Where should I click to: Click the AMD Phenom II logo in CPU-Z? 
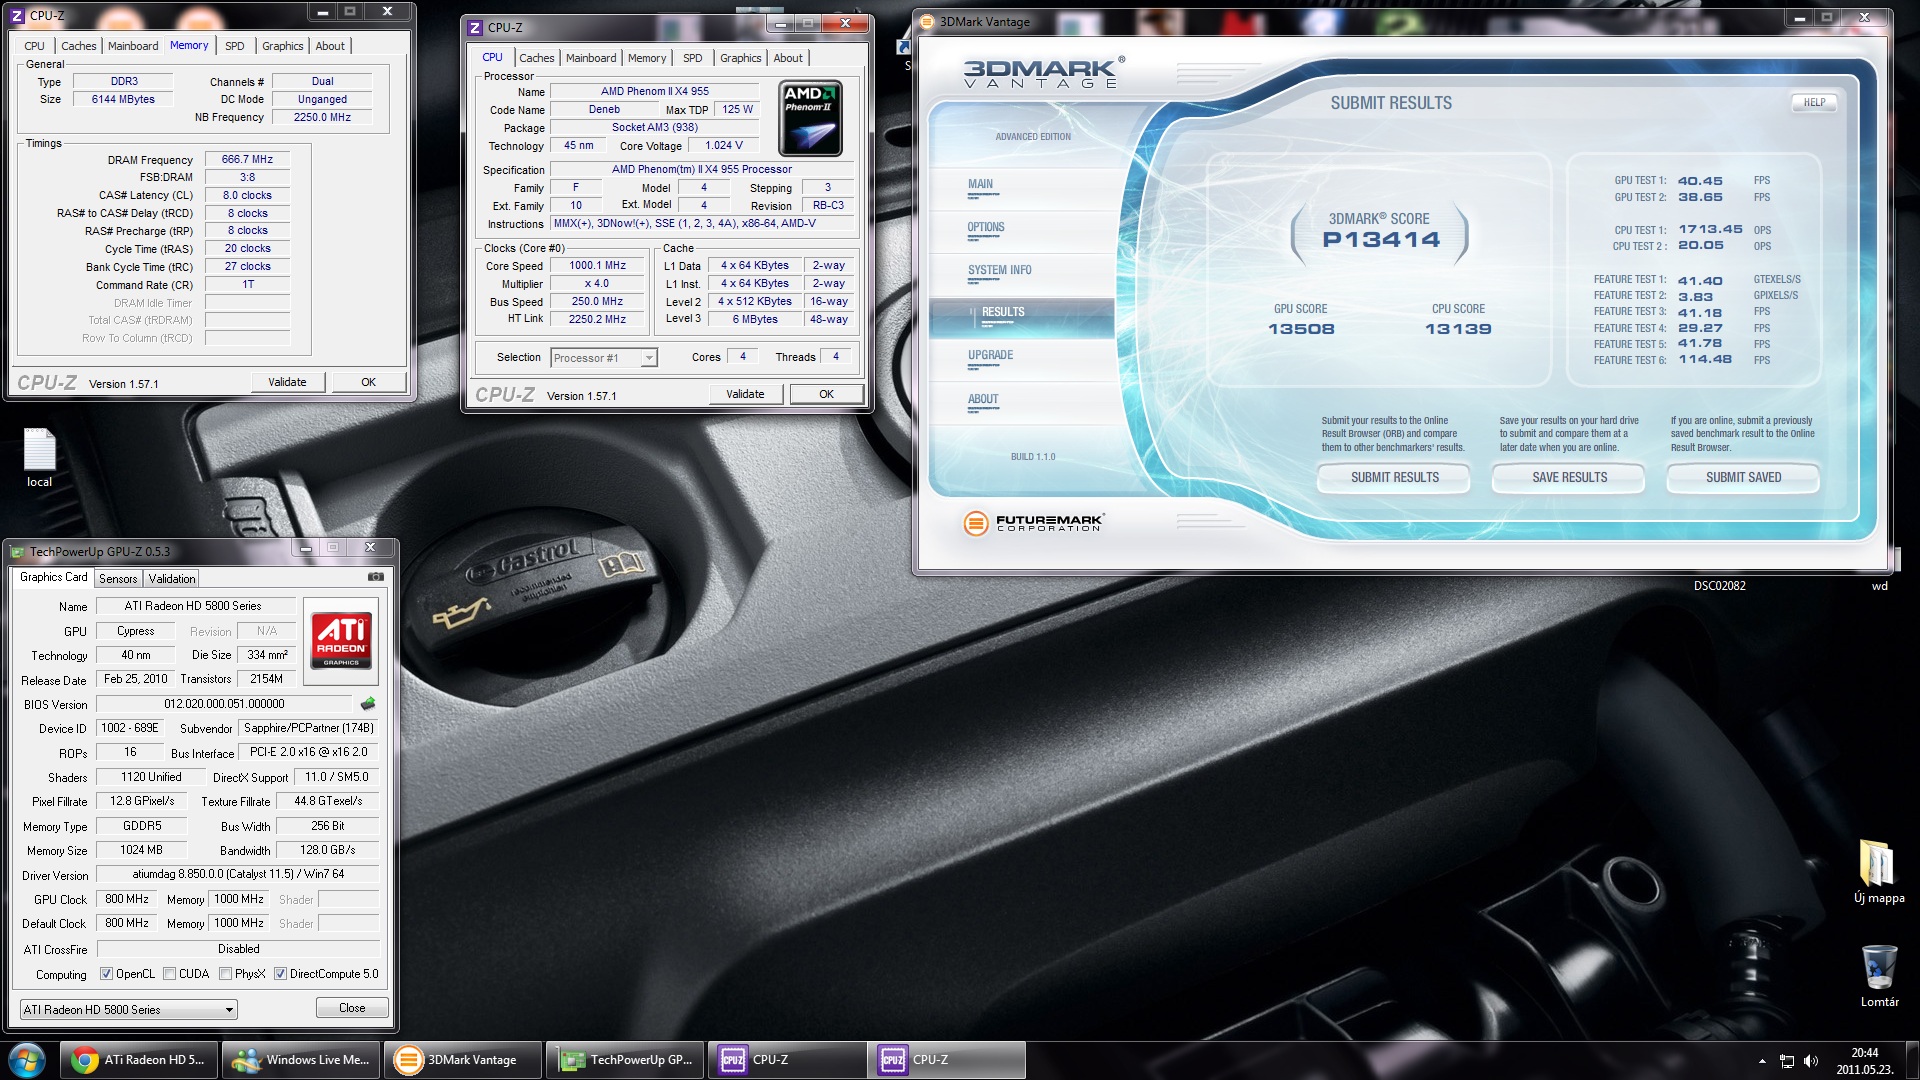click(810, 119)
